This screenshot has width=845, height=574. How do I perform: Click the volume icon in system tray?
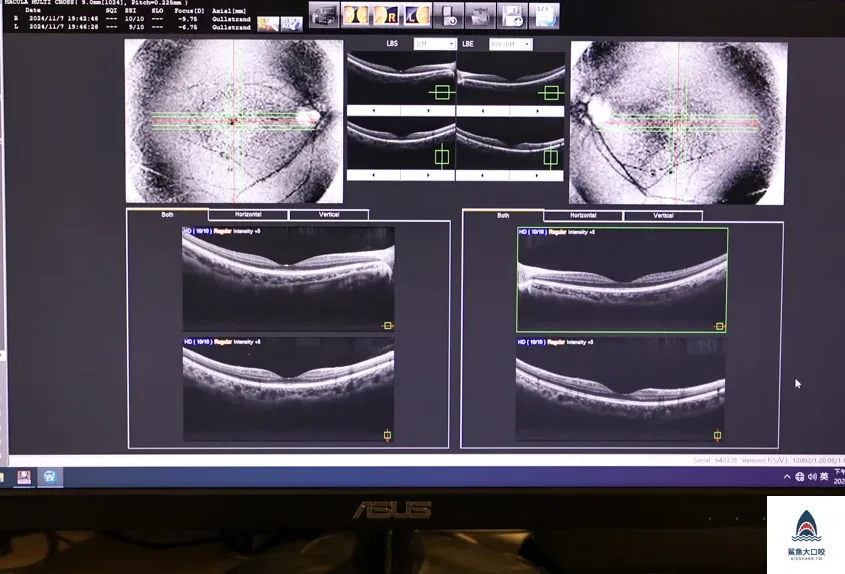(812, 476)
